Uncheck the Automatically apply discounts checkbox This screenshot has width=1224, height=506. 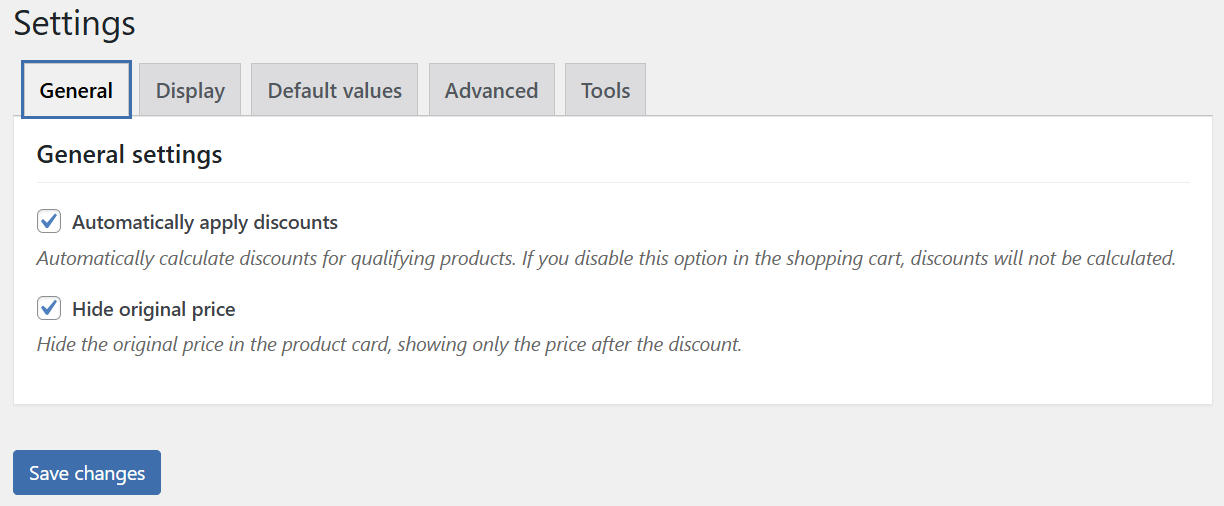coord(49,221)
